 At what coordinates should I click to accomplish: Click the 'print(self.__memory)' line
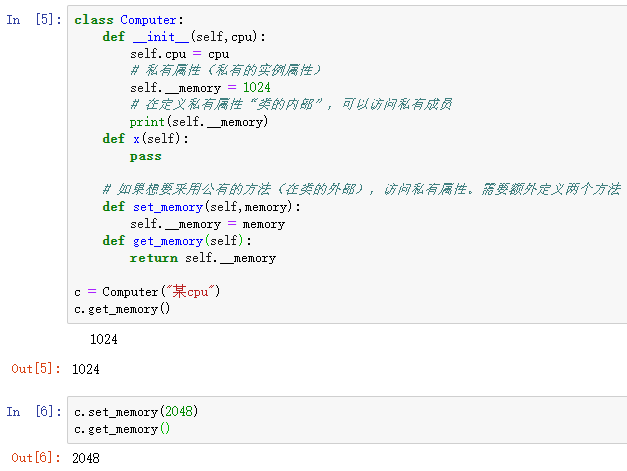[199, 122]
